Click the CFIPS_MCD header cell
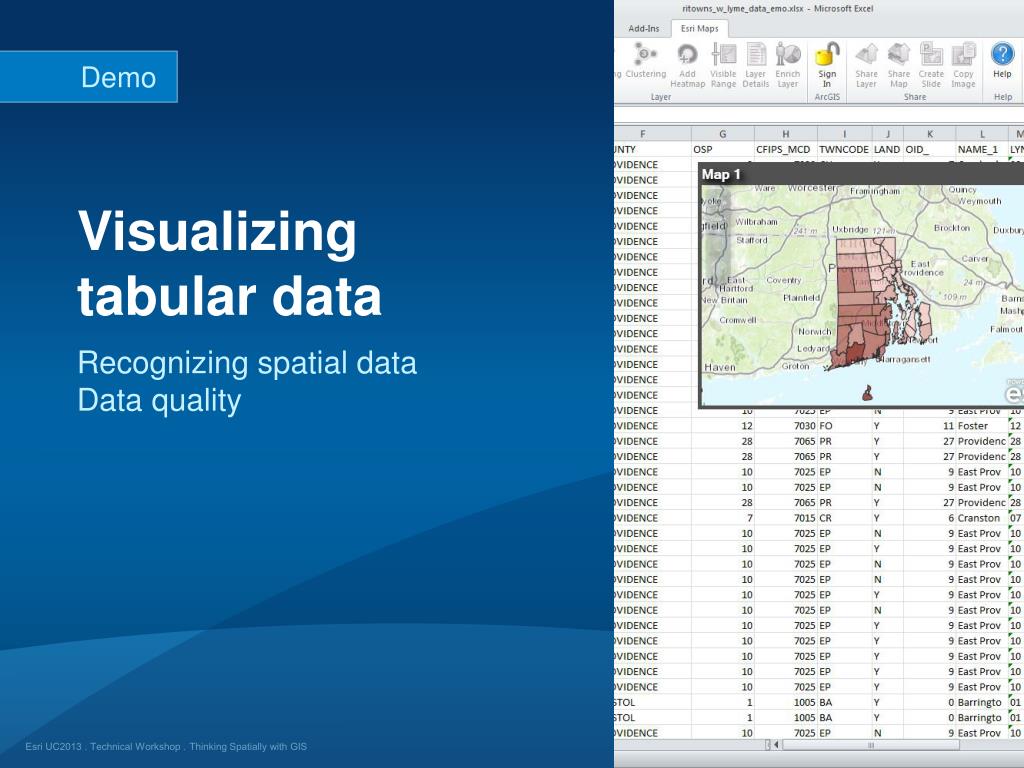The image size is (1024, 768). [786, 150]
